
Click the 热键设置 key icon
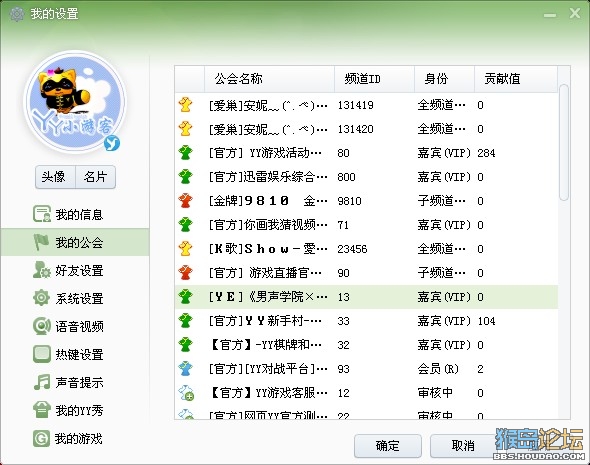click(41, 354)
